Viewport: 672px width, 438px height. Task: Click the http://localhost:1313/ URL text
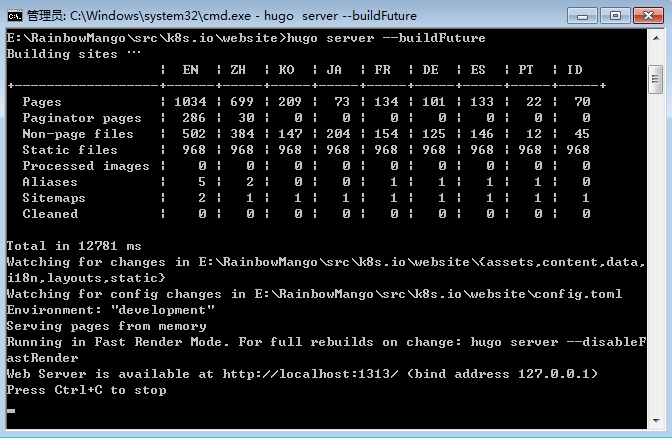click(311, 374)
